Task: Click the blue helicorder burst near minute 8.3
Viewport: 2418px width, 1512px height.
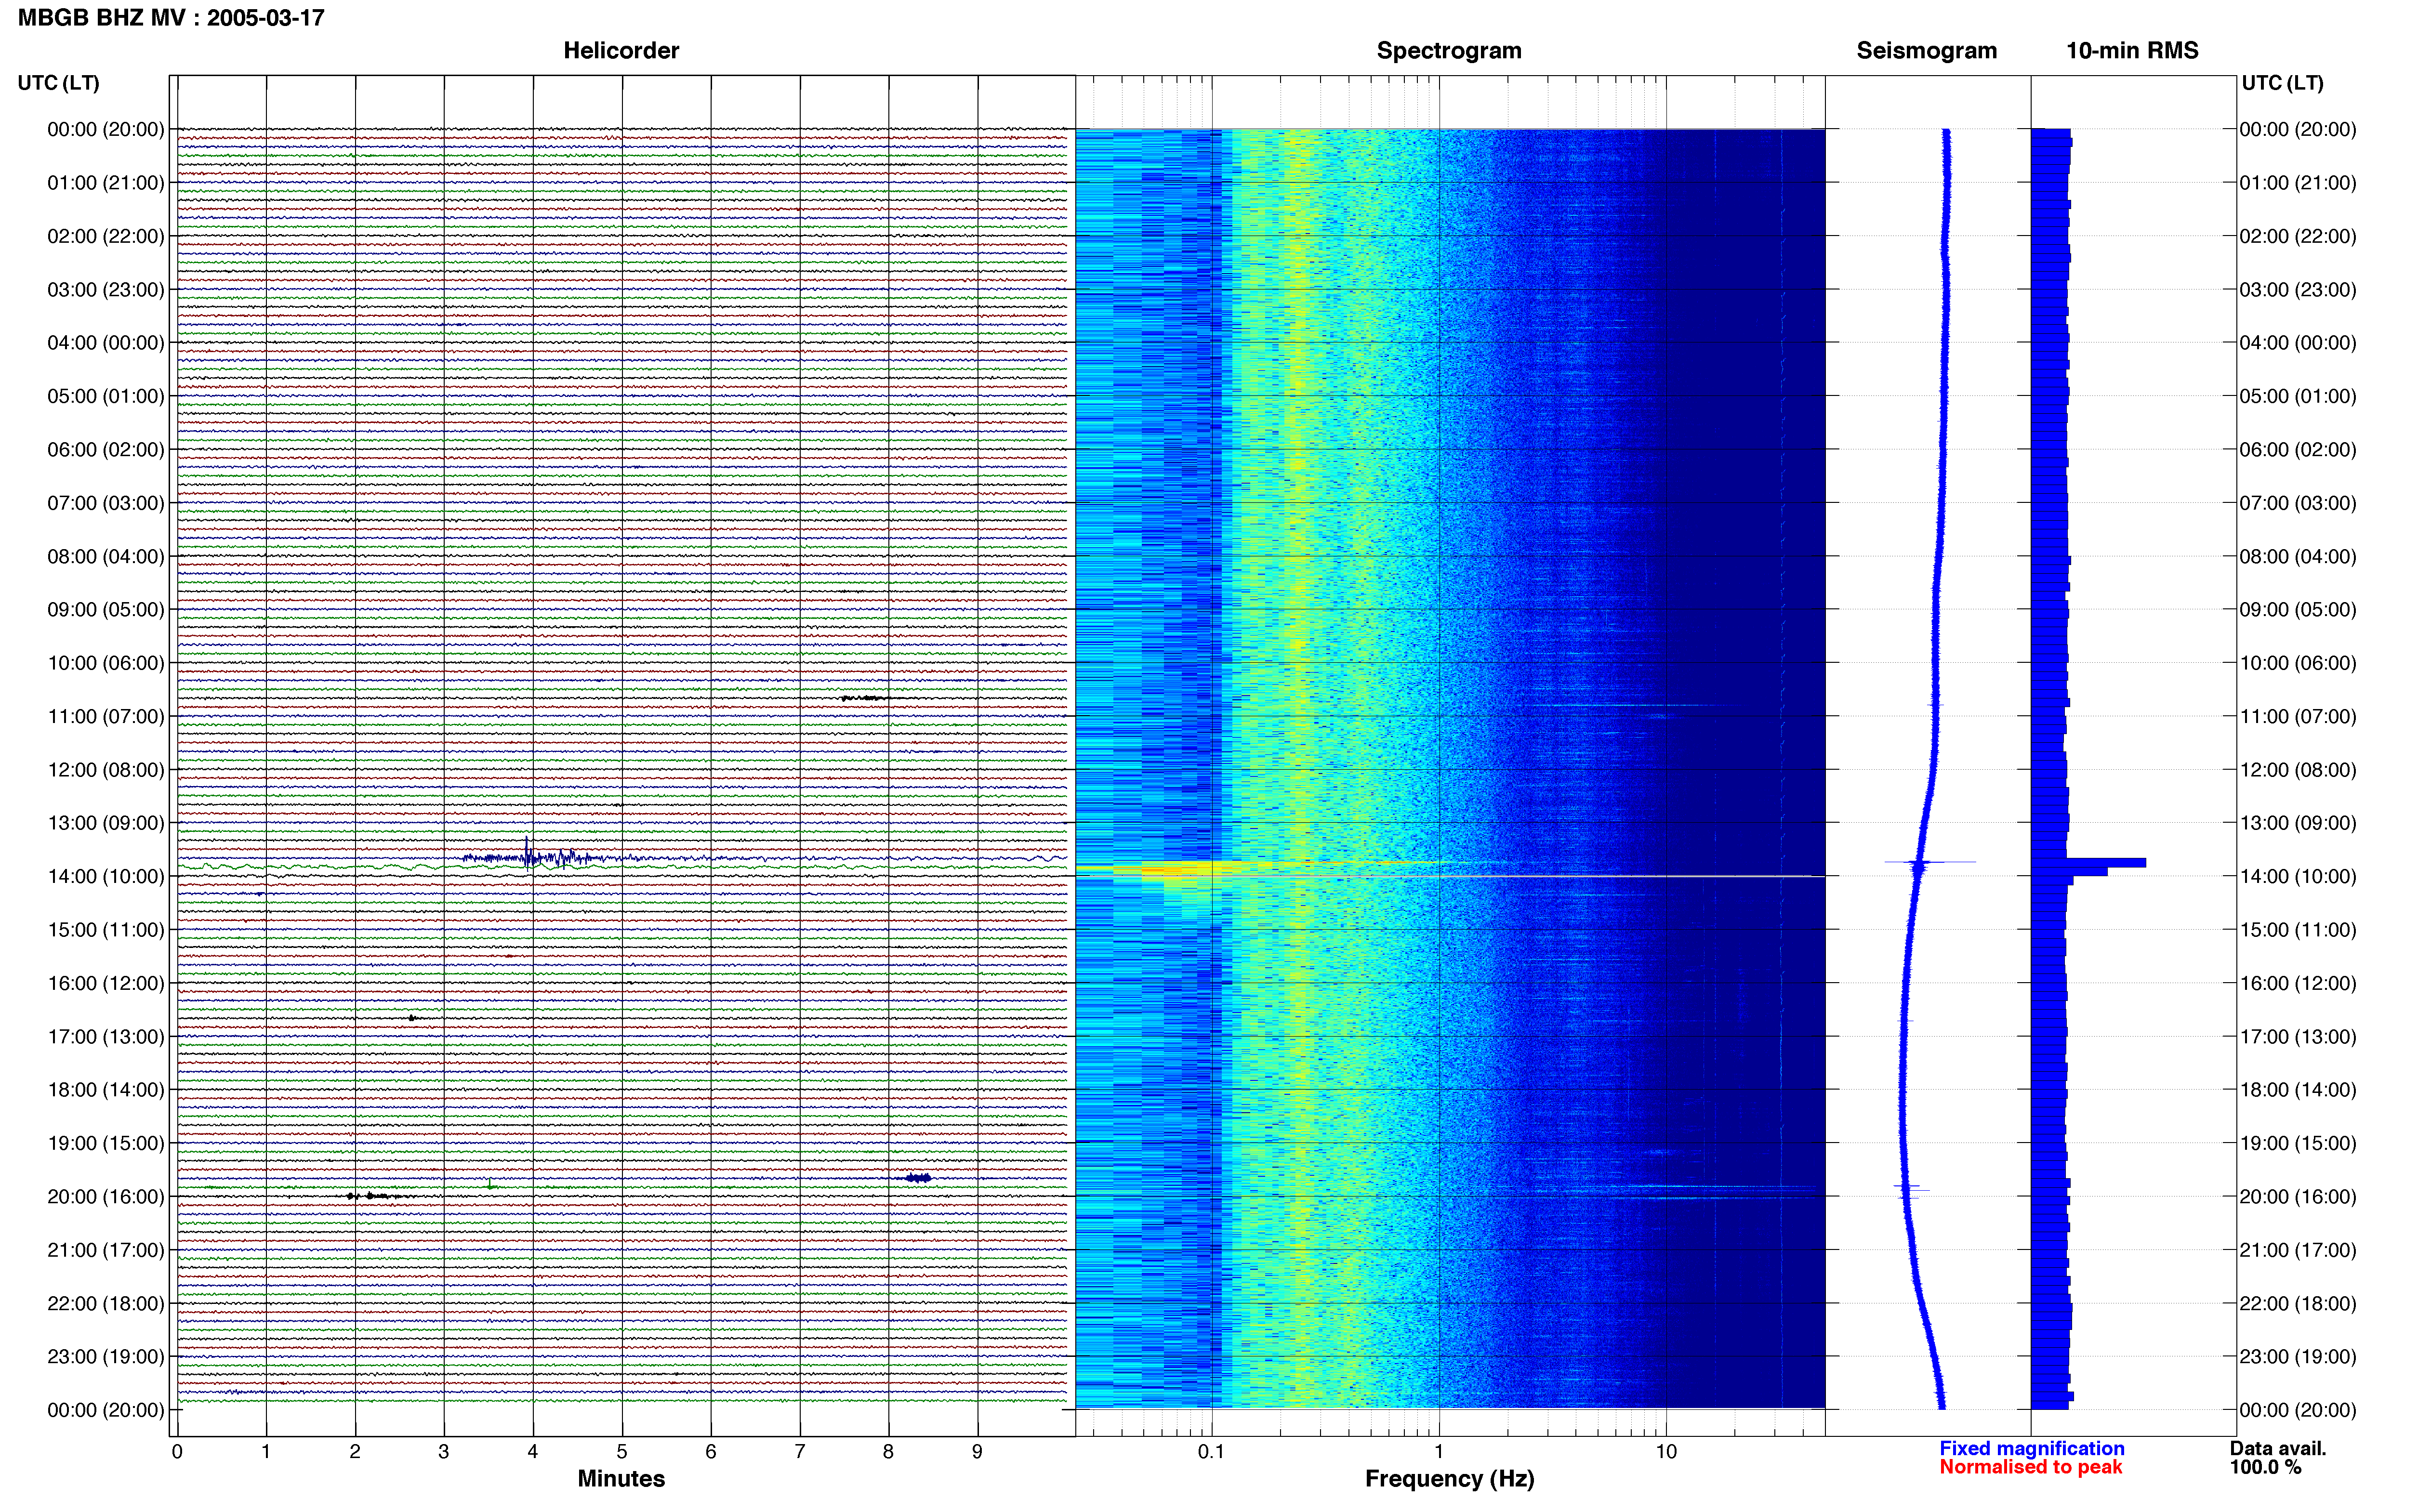Action: [x=918, y=1178]
